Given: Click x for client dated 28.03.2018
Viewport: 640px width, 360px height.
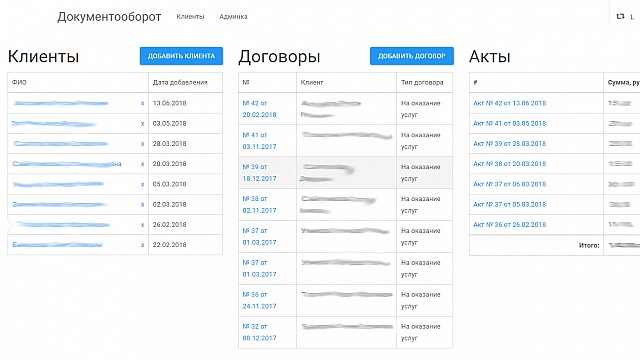Looking at the screenshot, I should click(142, 144).
